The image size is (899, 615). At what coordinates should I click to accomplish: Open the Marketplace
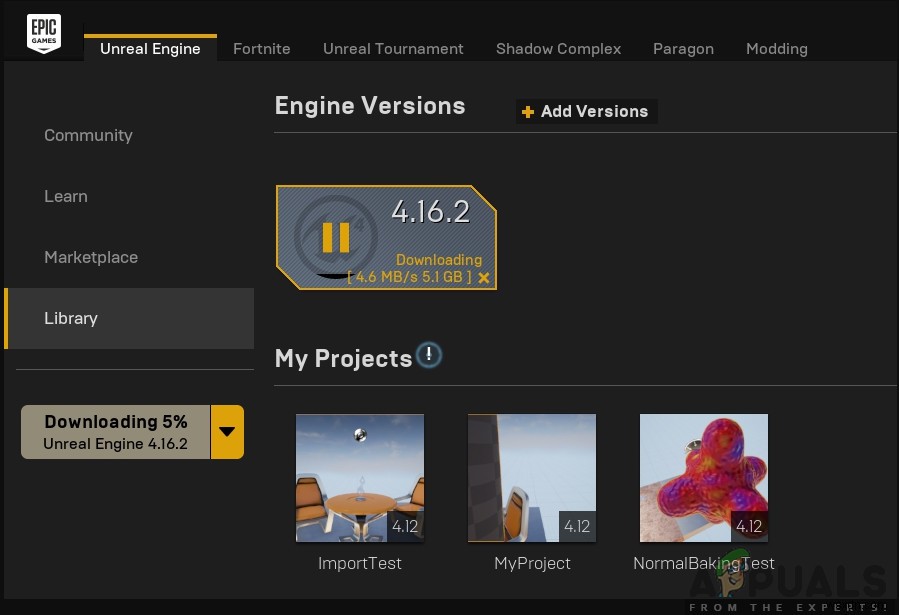[91, 257]
